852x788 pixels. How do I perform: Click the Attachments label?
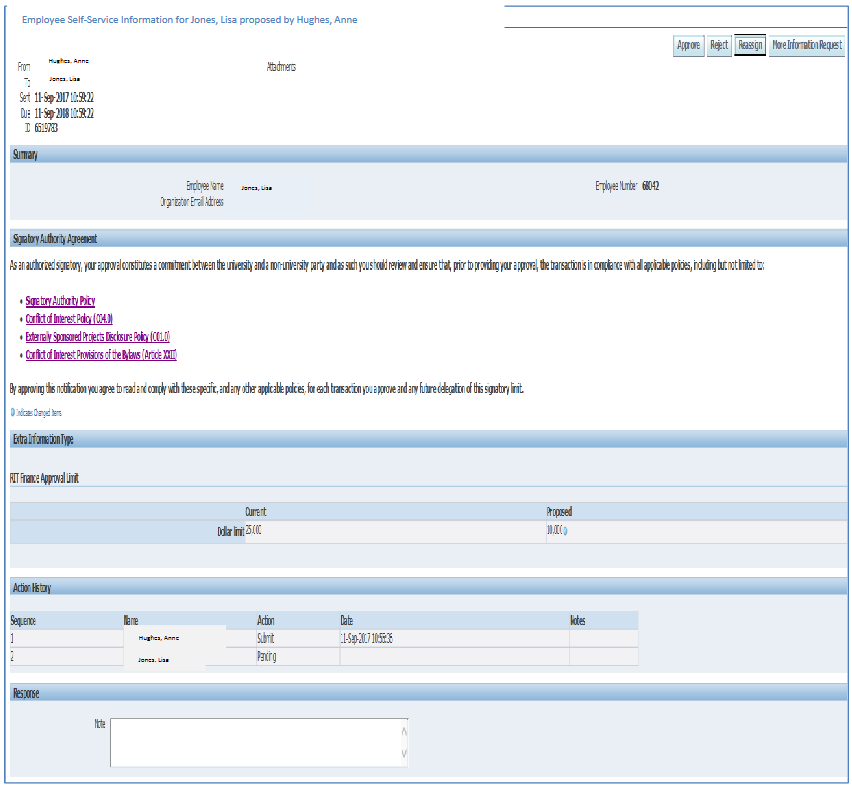click(281, 67)
